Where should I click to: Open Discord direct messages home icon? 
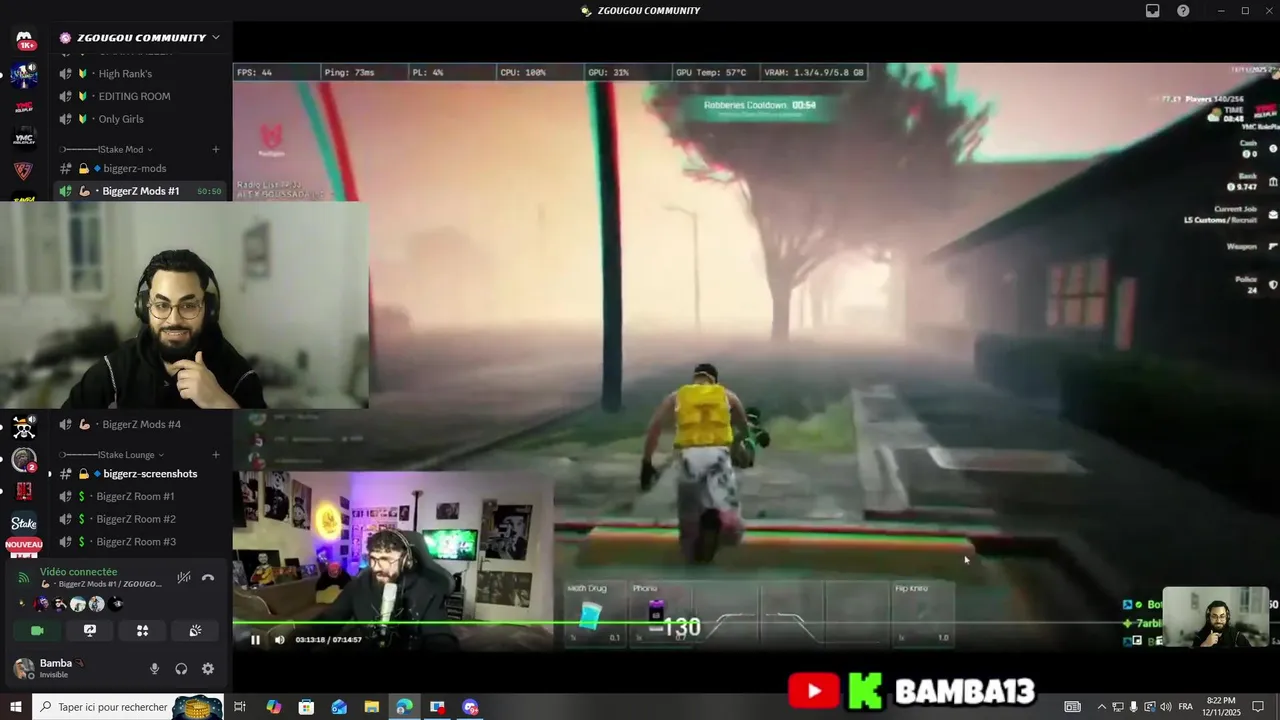(24, 39)
